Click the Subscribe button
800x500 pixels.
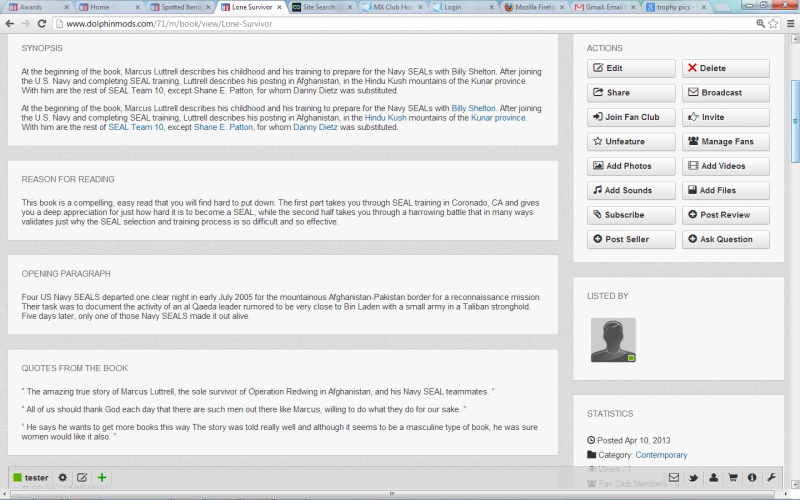(631, 215)
